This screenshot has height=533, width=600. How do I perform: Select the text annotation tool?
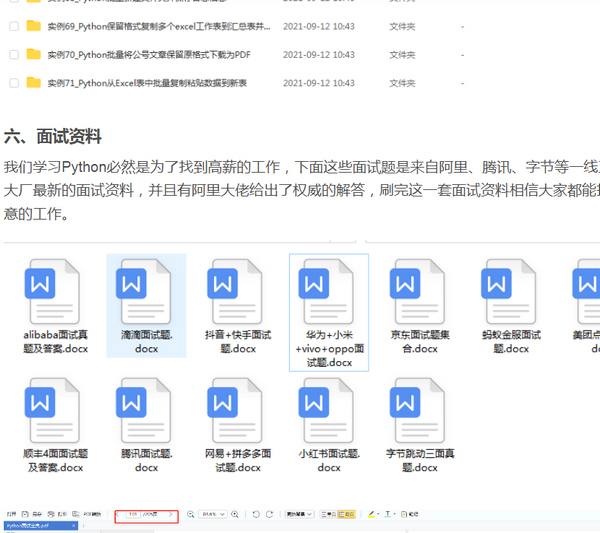point(388,514)
